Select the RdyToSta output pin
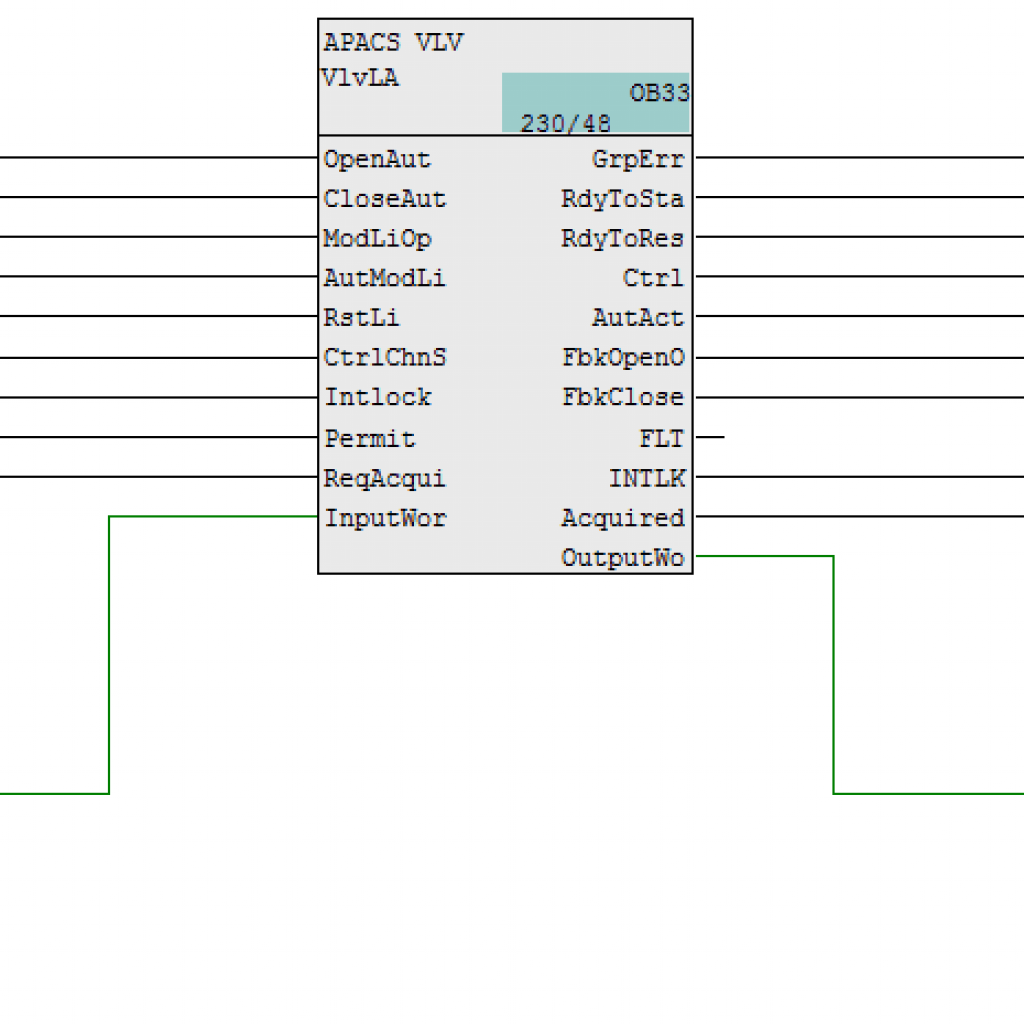 [622, 199]
